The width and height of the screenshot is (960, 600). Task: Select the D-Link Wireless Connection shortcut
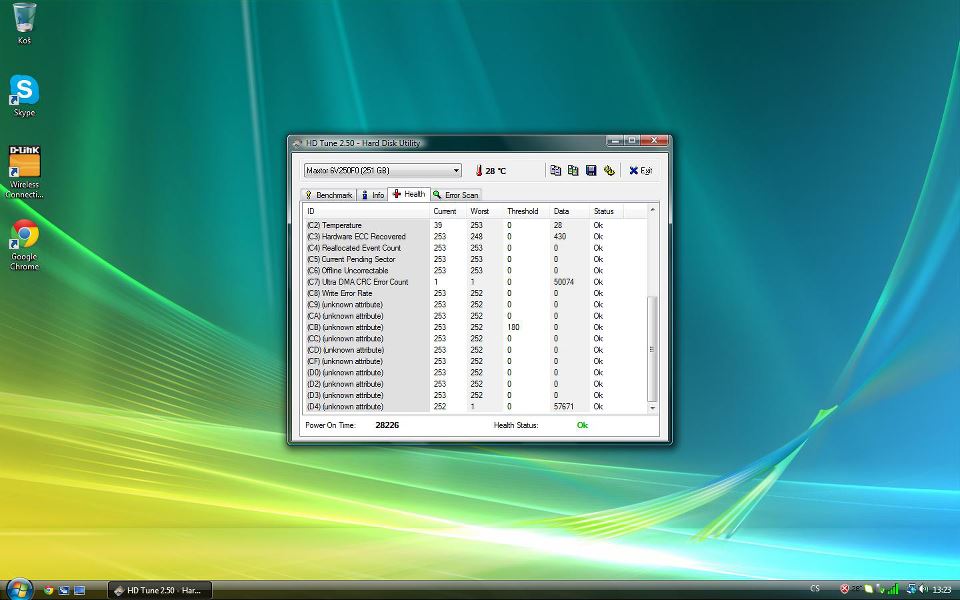point(24,172)
